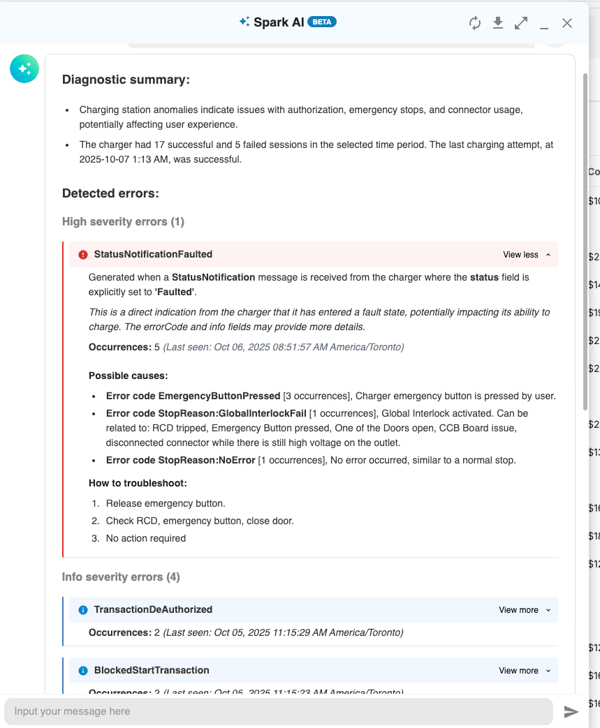
Task: Expand BlockedStartTransaction with View more
Action: coord(524,671)
